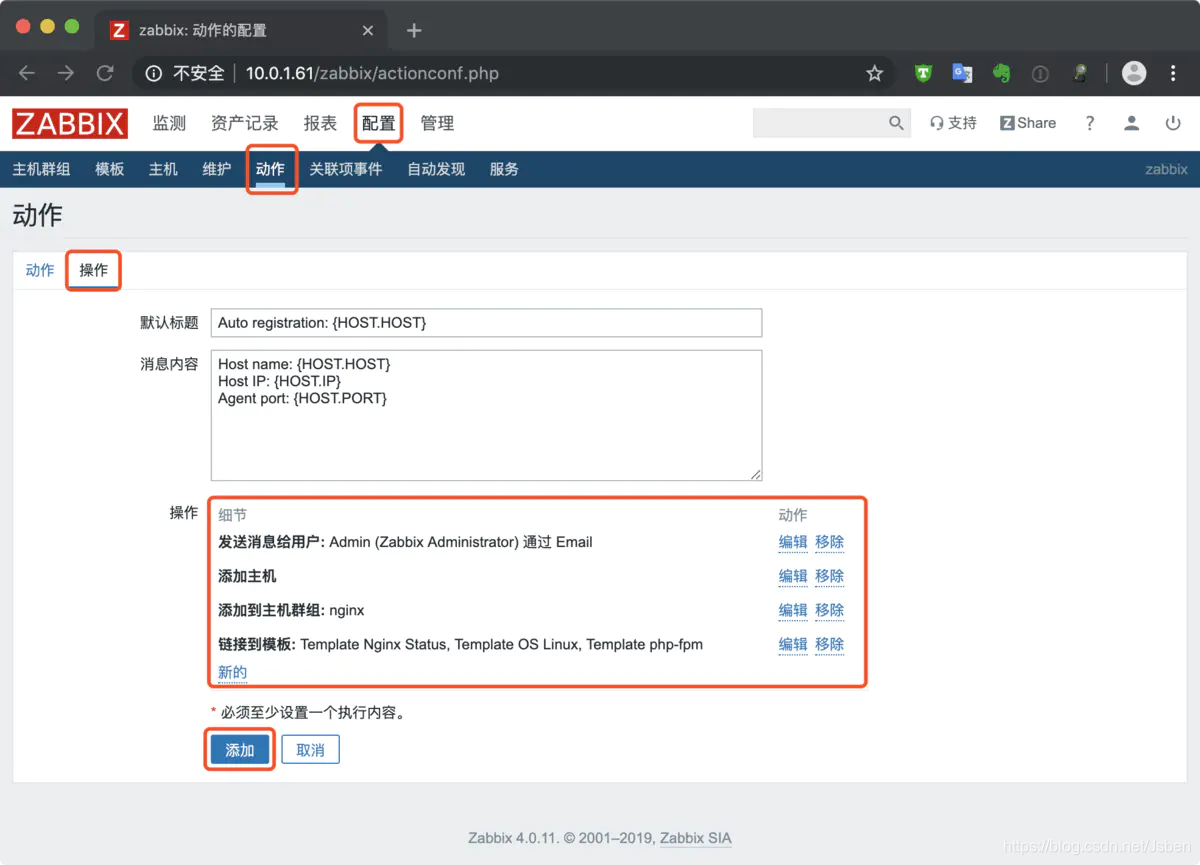Edit the link to templates operation
The height and width of the screenshot is (865, 1200).
(x=793, y=644)
